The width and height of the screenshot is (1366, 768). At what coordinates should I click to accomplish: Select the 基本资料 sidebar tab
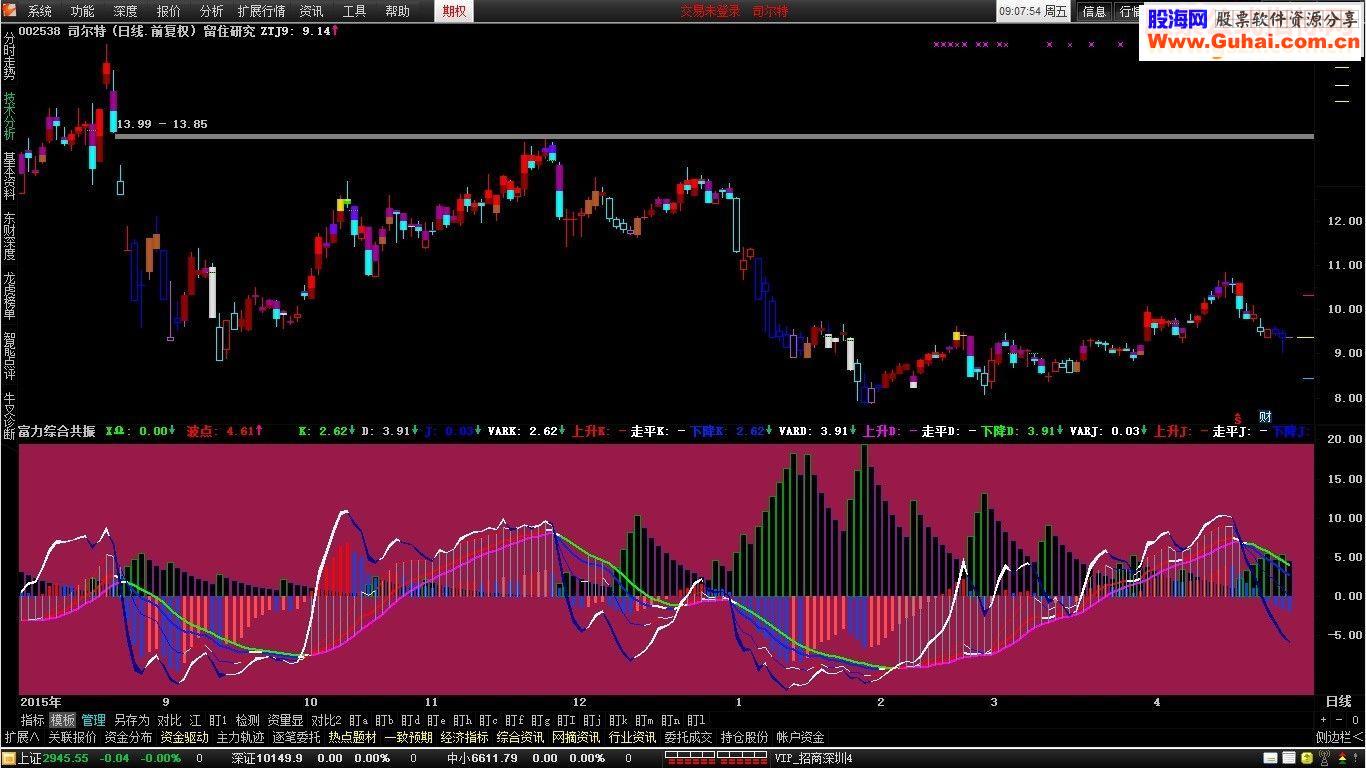tap(9, 176)
